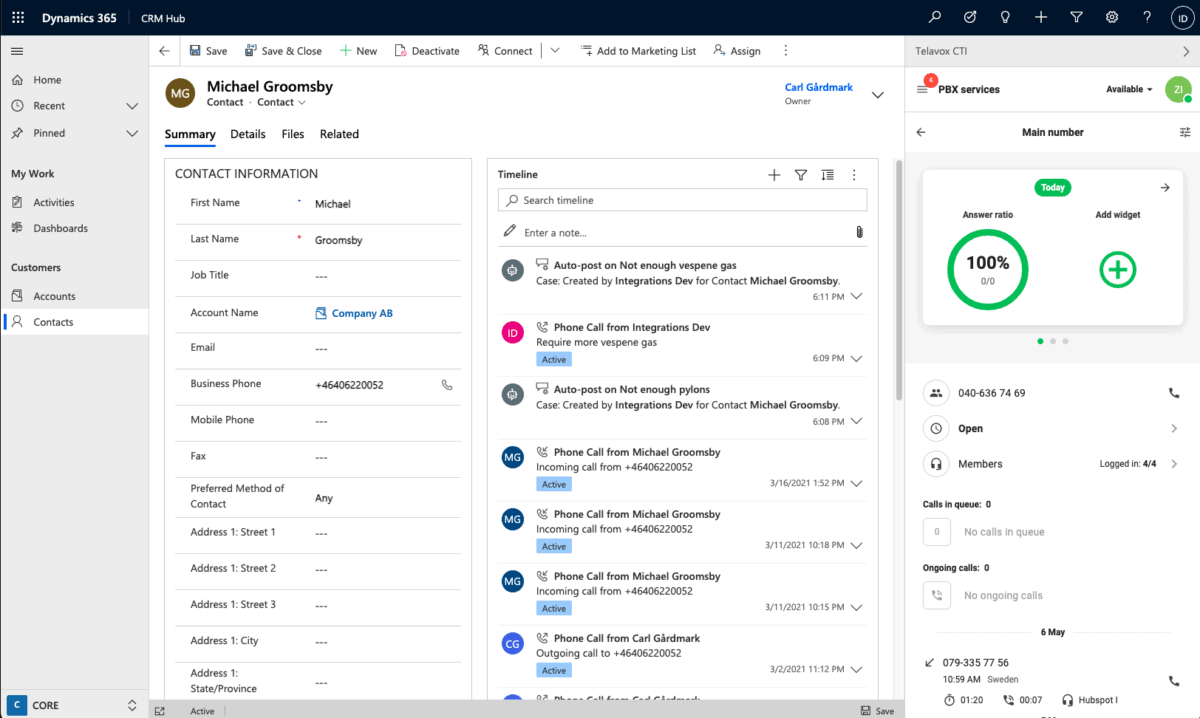Click the Last Name field Groomsby
1200x718 pixels.
387,240
